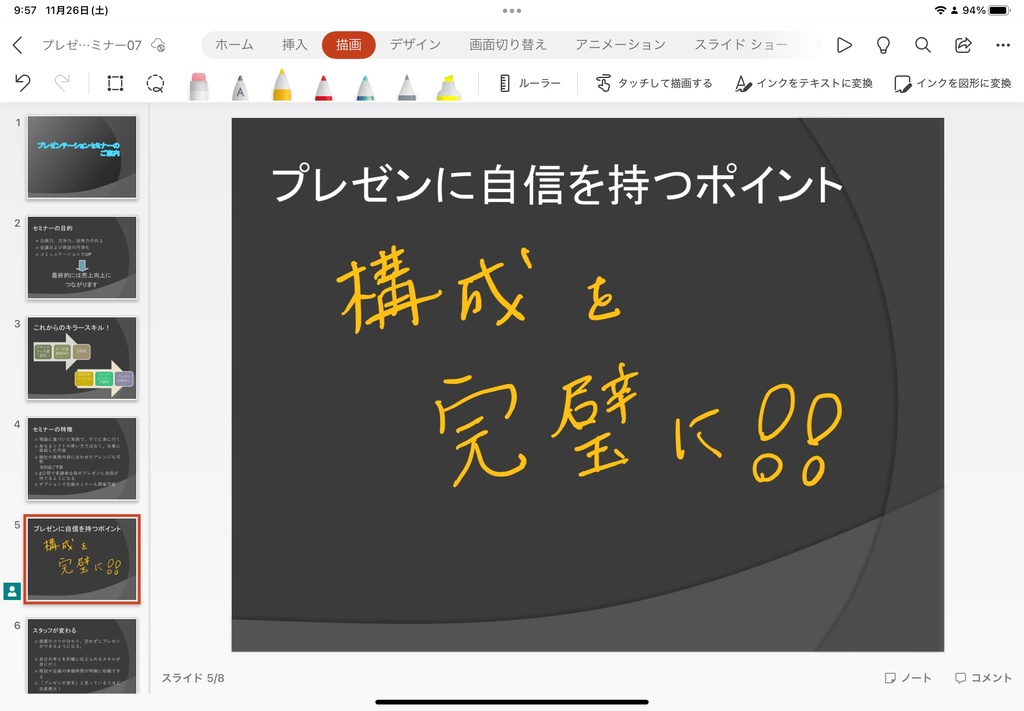The image size is (1024, 711).
Task: Open the コメント comments pane
Action: click(x=983, y=678)
